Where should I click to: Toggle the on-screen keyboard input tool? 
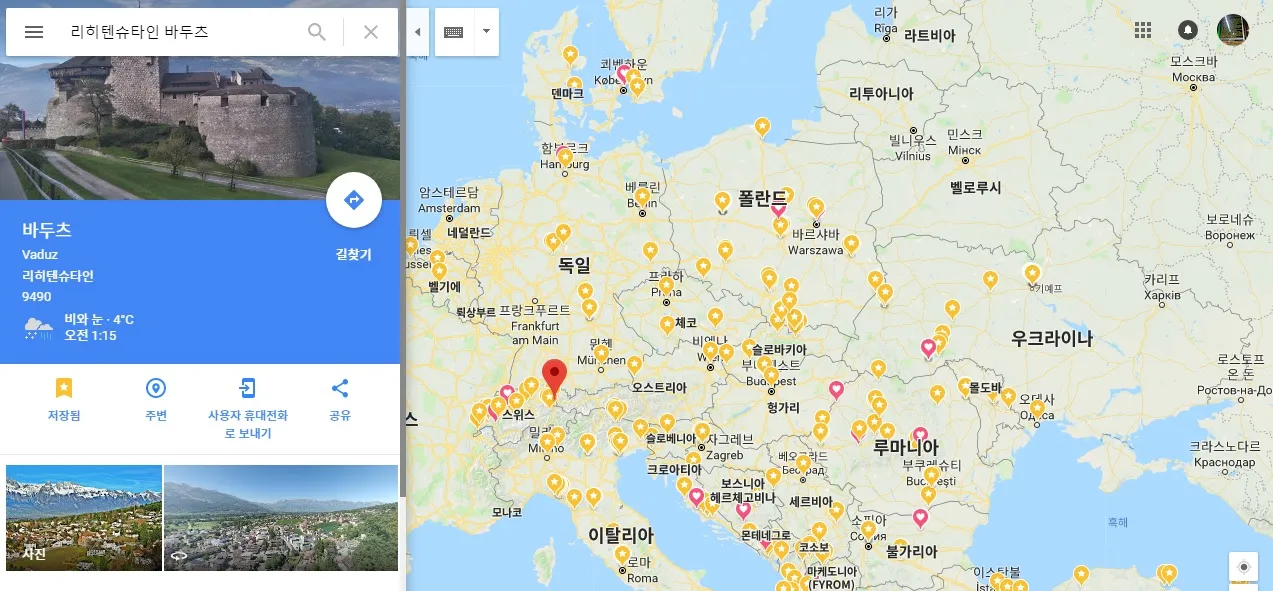point(454,32)
